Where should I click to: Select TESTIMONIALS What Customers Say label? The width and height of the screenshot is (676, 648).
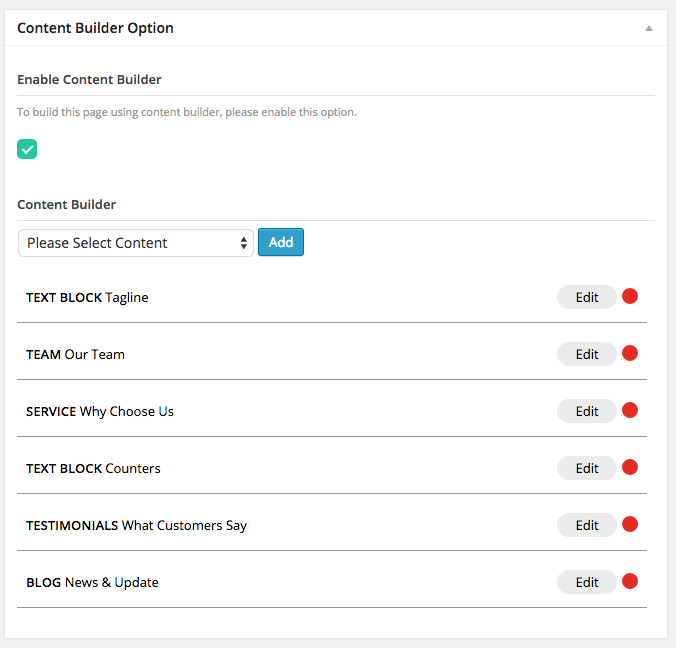click(137, 526)
